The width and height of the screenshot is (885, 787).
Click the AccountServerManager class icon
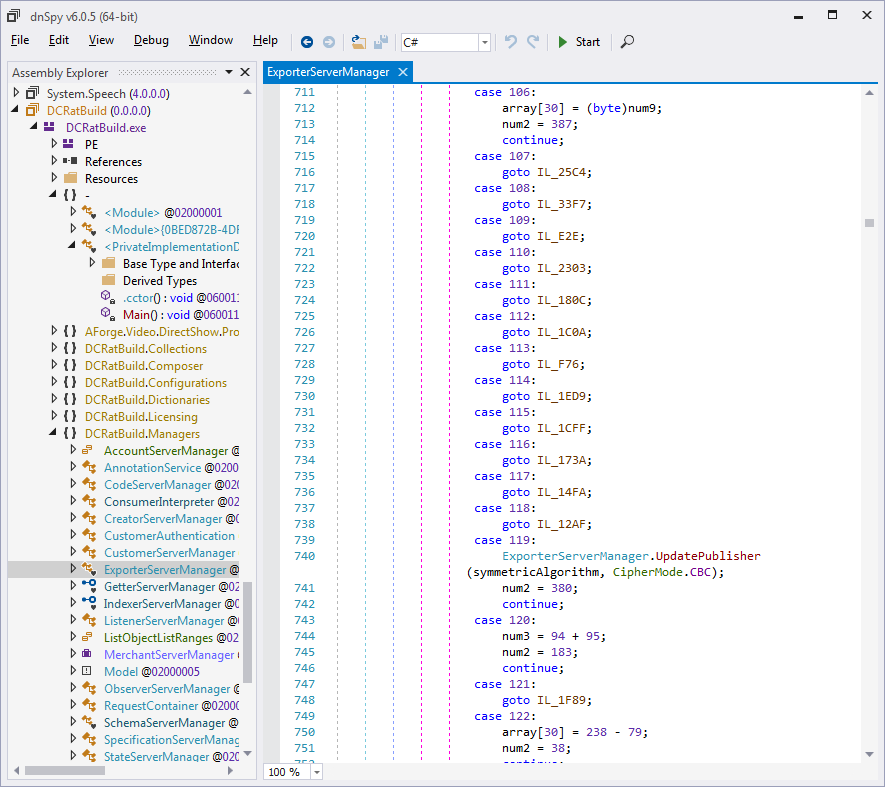click(x=87, y=451)
